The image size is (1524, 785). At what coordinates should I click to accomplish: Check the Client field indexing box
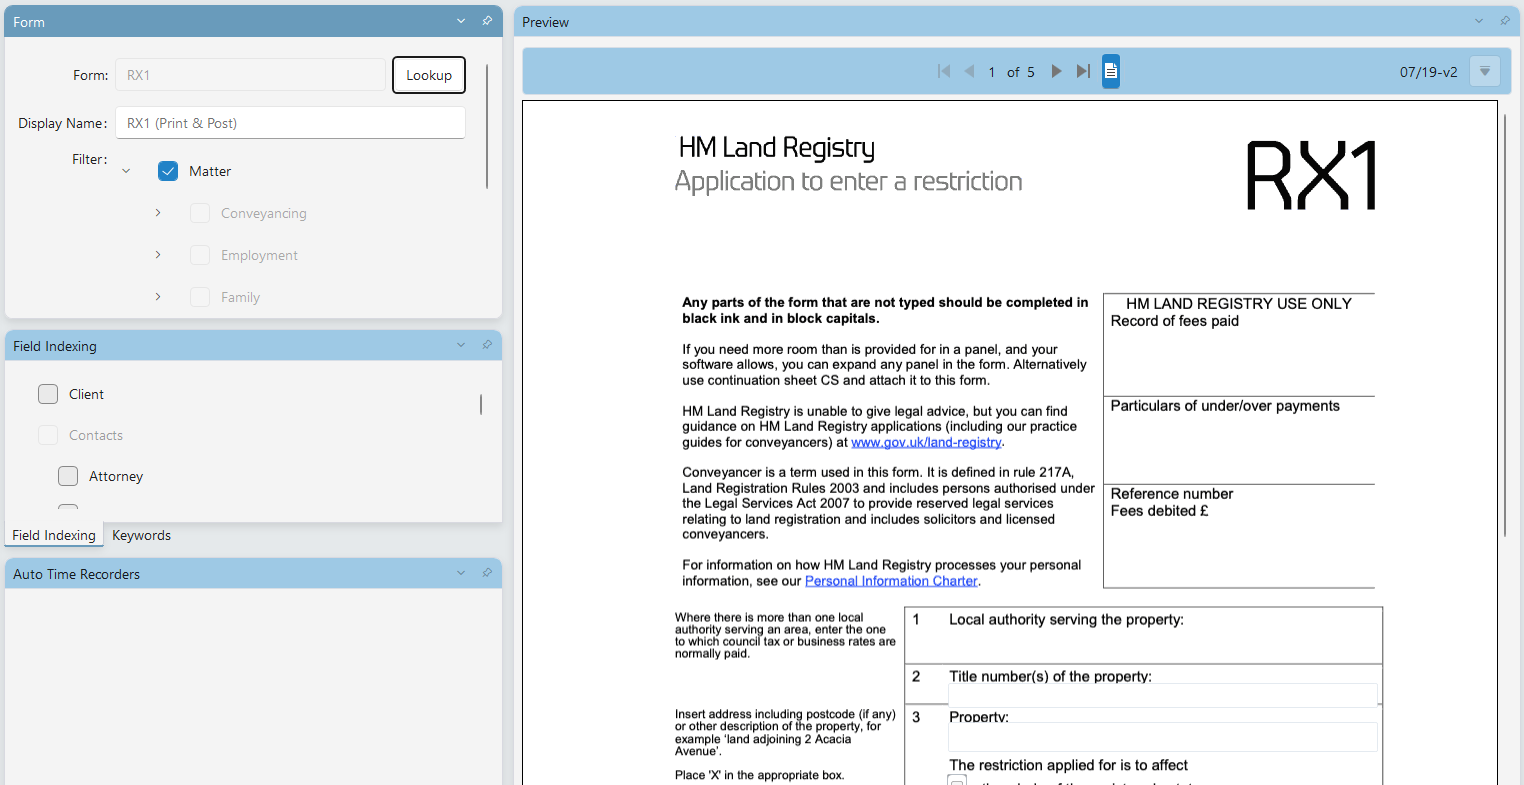pos(48,394)
